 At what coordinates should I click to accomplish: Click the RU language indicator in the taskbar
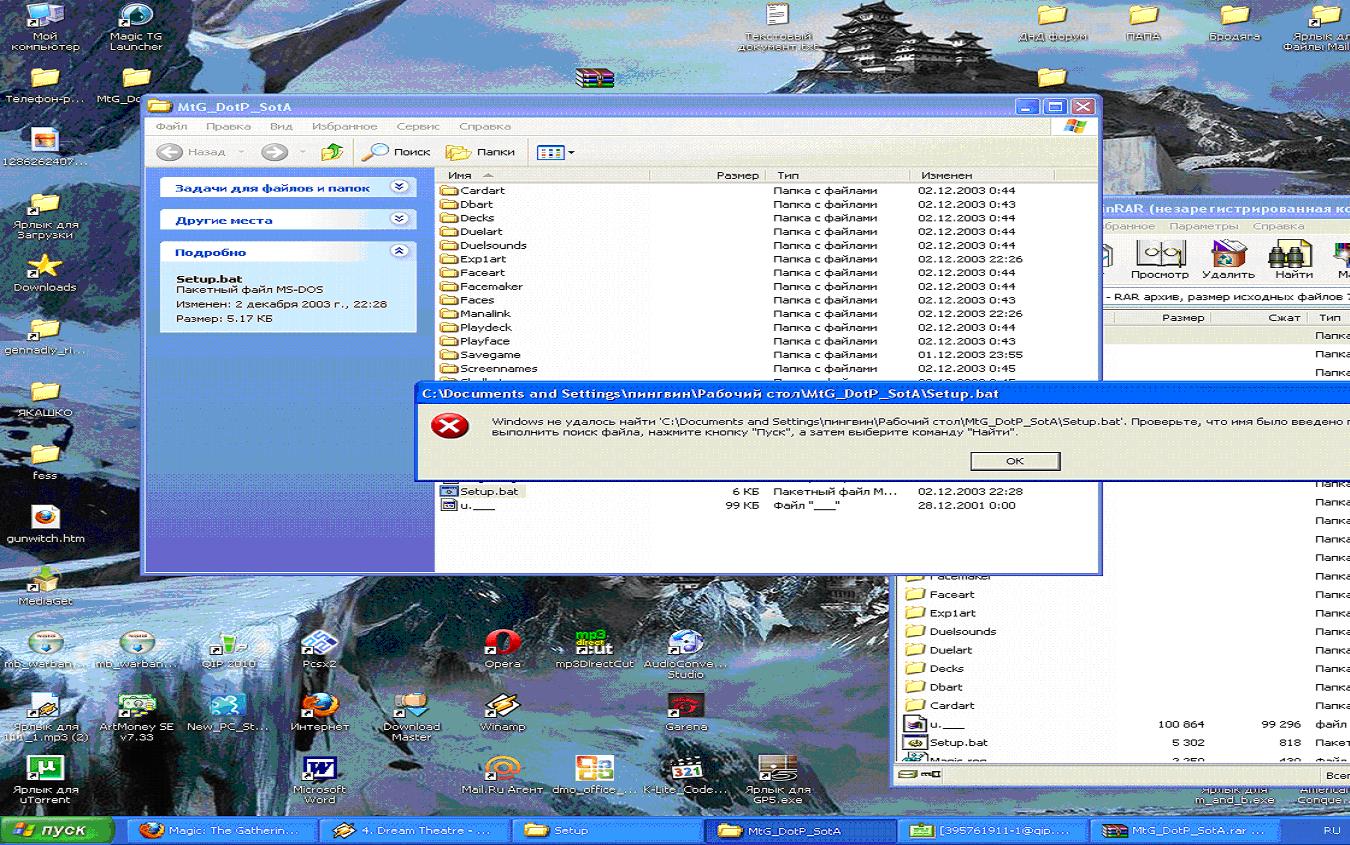tap(1332, 830)
